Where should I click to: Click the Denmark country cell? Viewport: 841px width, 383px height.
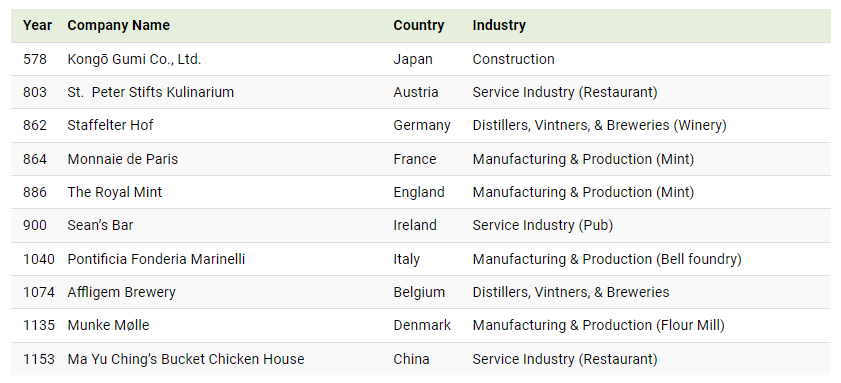[422, 325]
